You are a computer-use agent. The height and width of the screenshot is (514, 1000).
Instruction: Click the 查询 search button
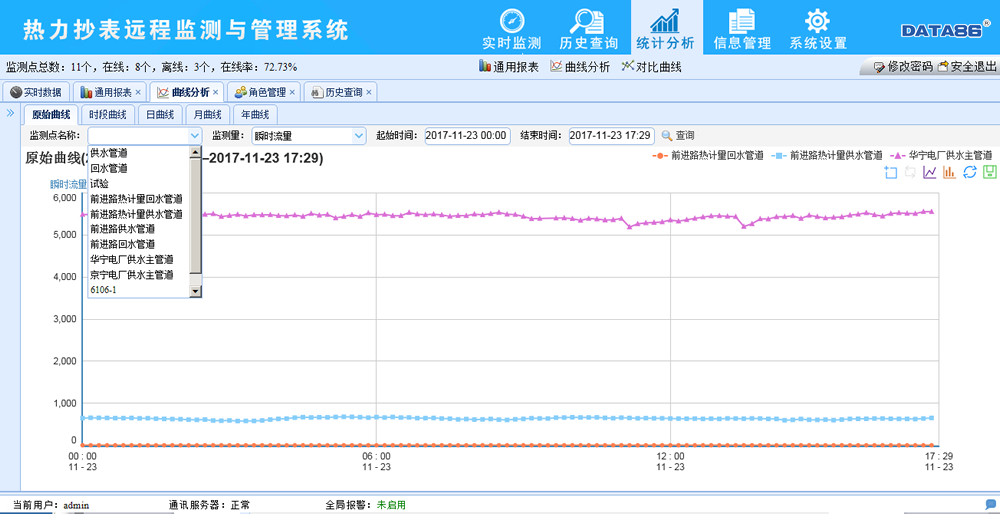pyautogui.click(x=678, y=135)
